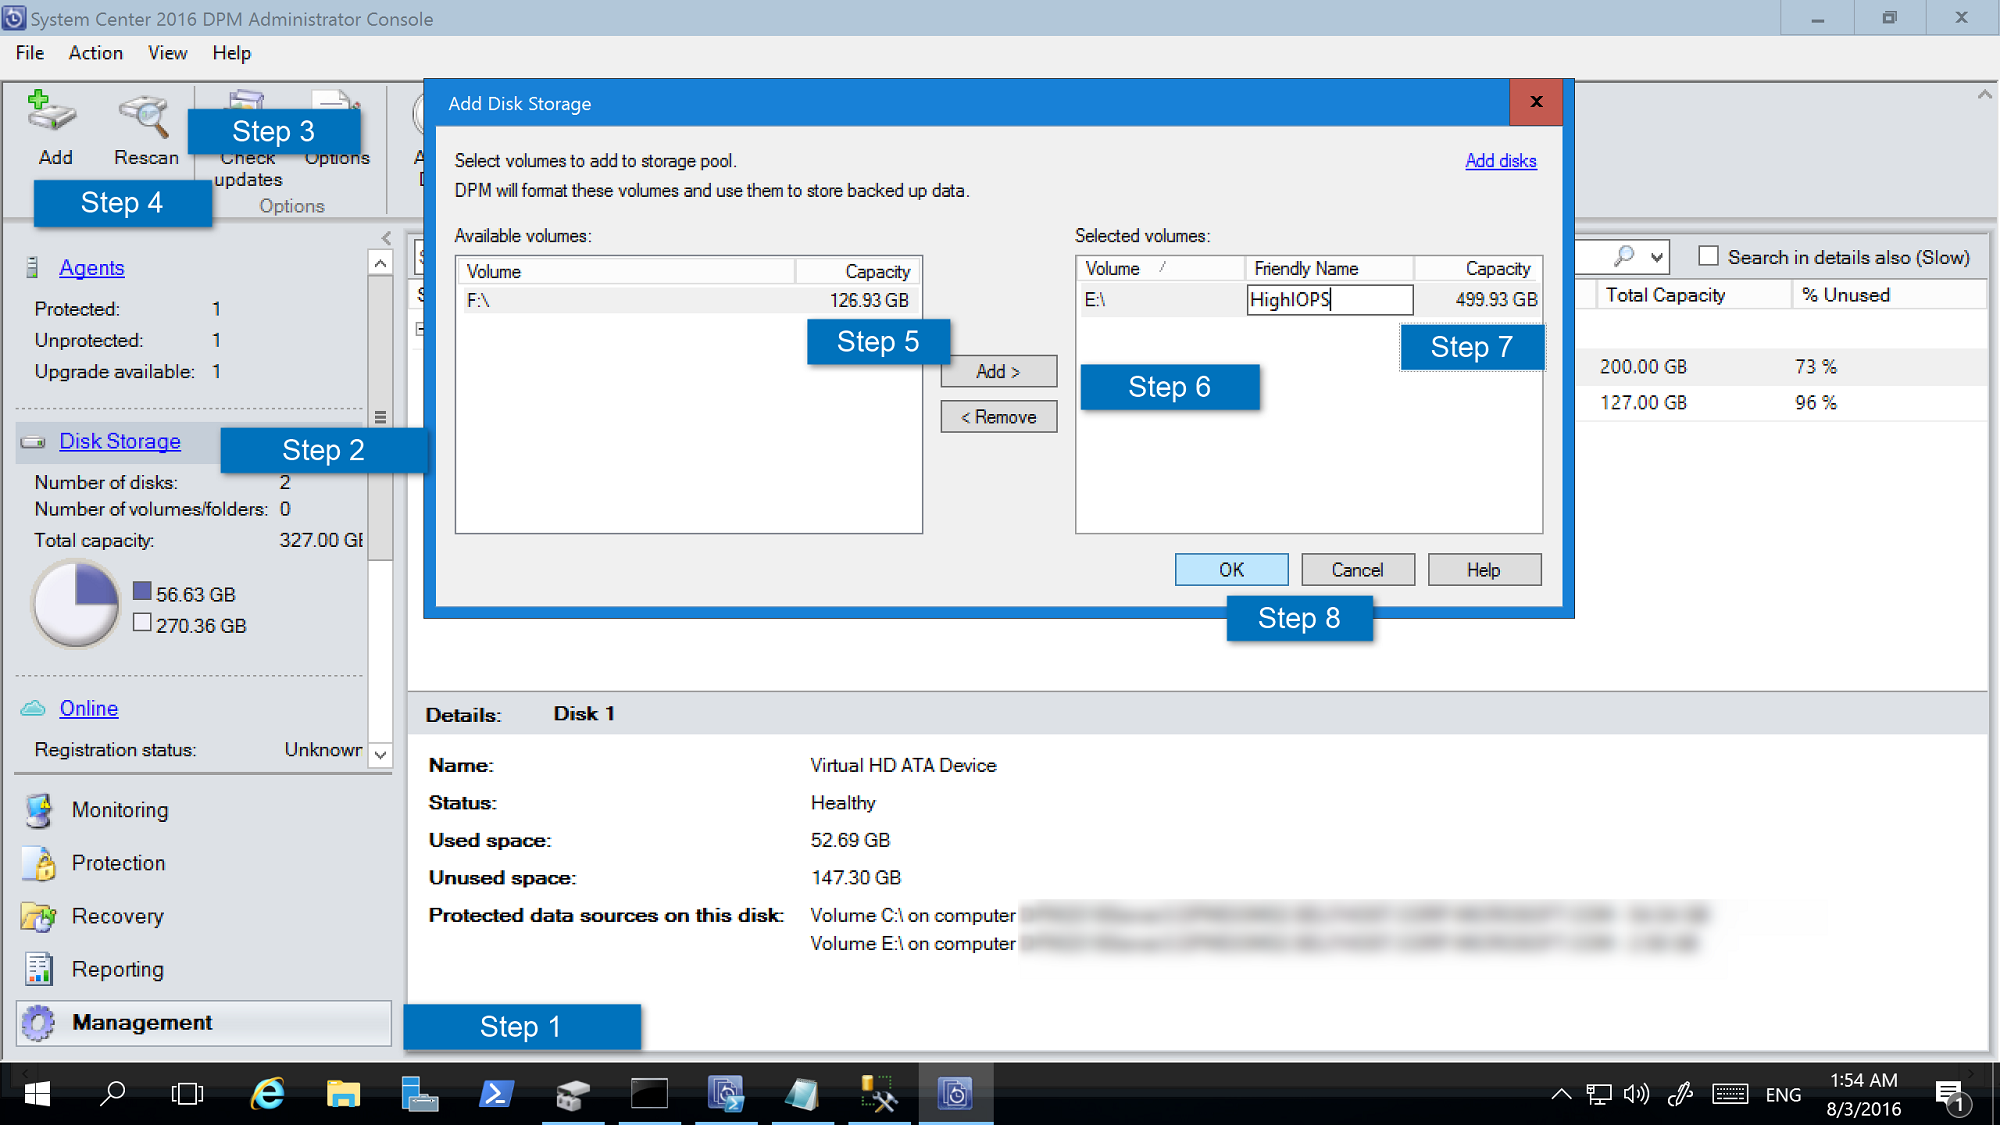Click the Add disks hyperlink
The width and height of the screenshot is (2000, 1125).
click(1499, 161)
